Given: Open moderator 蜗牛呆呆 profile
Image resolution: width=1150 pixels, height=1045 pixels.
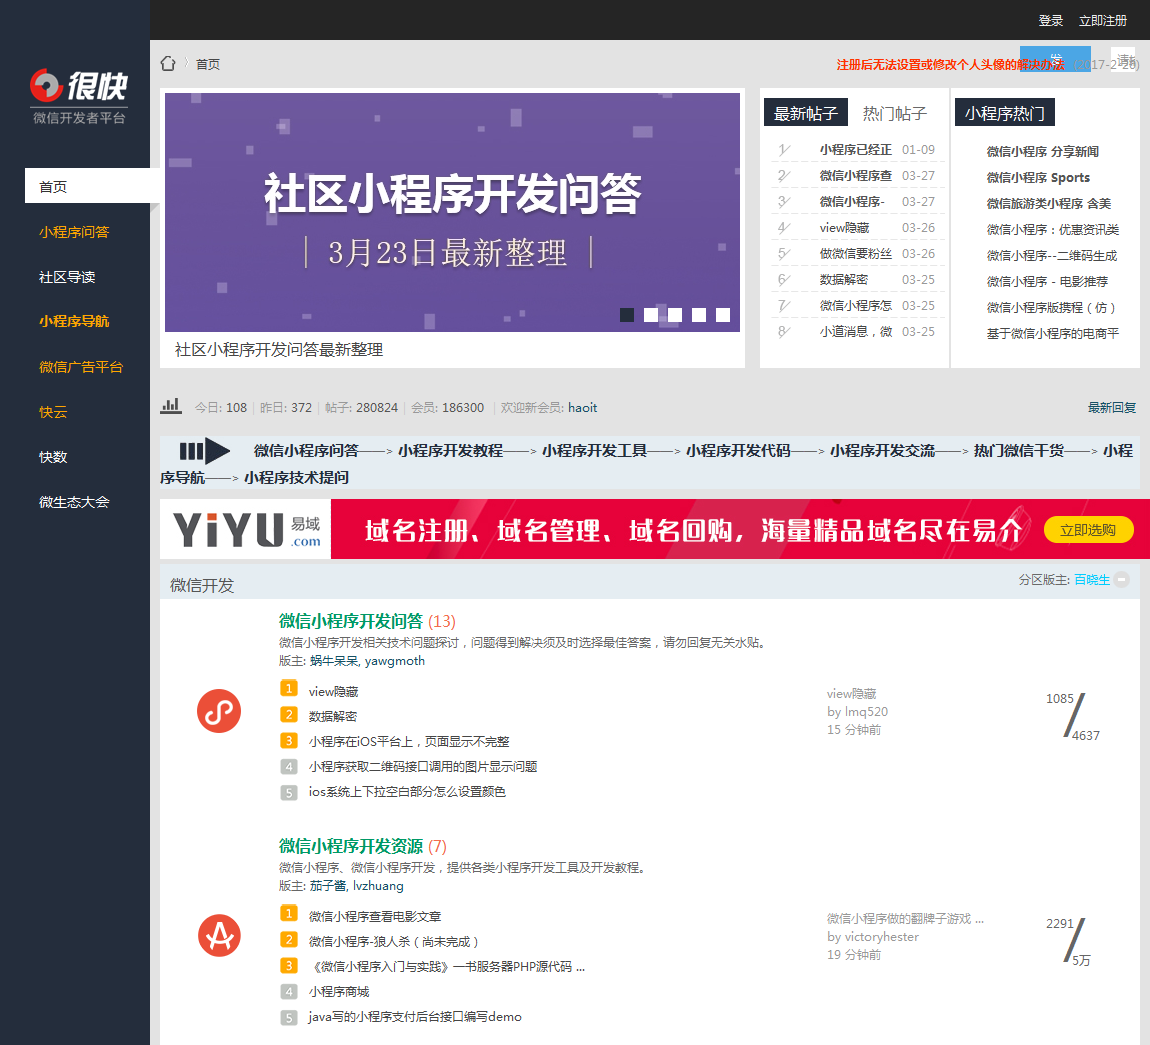Looking at the screenshot, I should click(x=334, y=661).
